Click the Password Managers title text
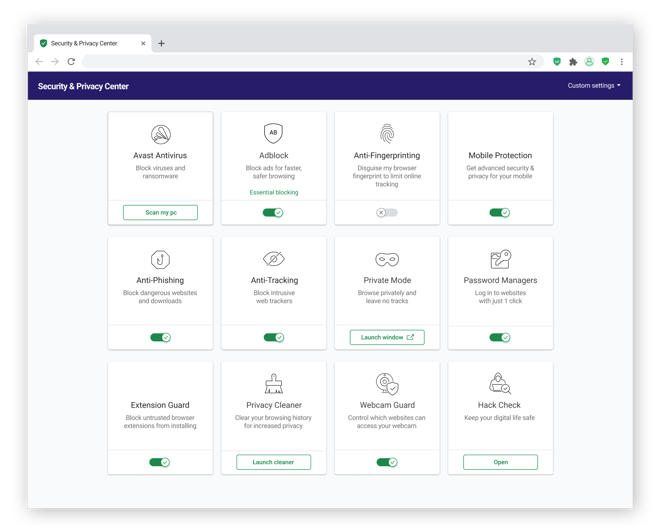This screenshot has width=660, height=532. (x=500, y=280)
